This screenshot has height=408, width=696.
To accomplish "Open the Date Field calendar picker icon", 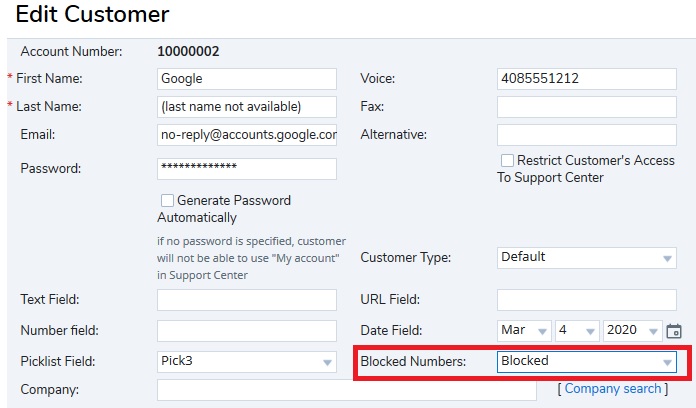I will pos(674,331).
